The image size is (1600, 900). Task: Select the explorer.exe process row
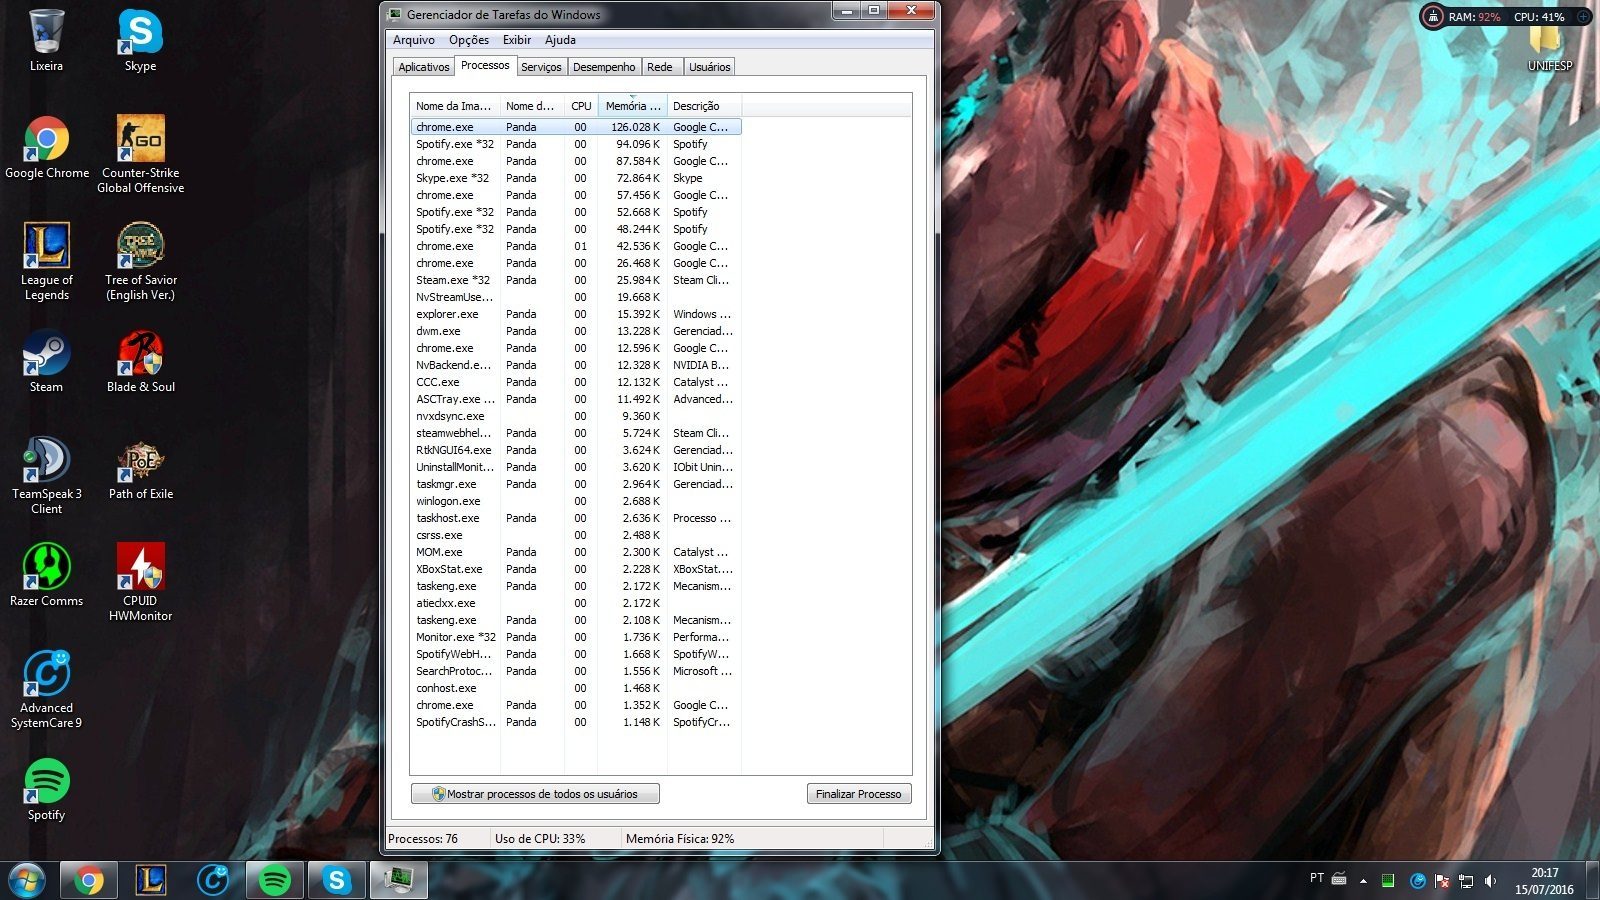(576, 314)
